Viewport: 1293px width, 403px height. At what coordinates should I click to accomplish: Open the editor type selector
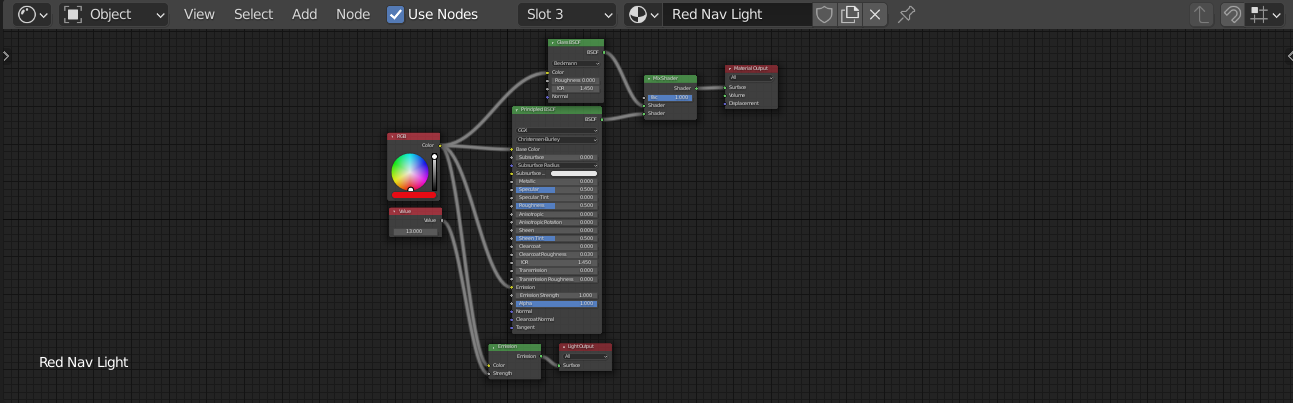pyautogui.click(x=33, y=14)
